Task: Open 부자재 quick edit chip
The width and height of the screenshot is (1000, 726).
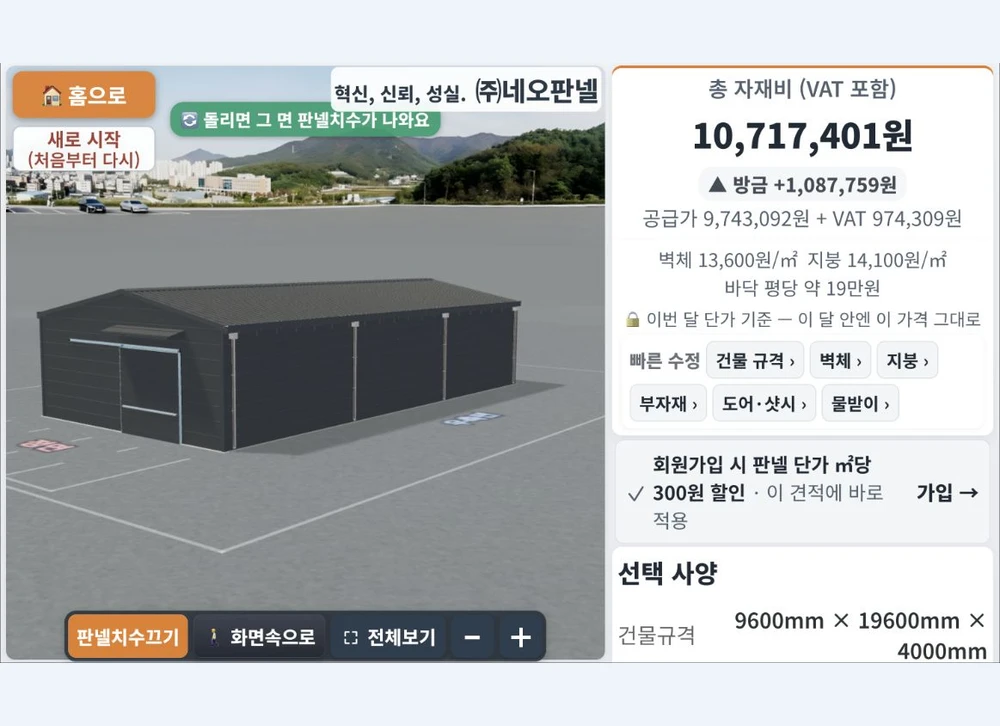Action: coord(668,403)
